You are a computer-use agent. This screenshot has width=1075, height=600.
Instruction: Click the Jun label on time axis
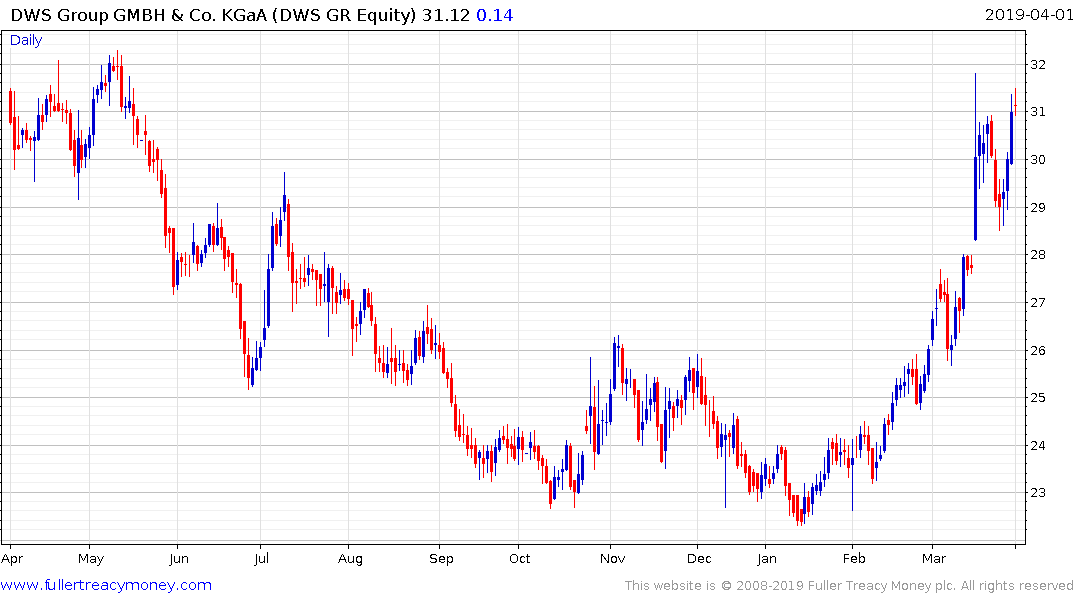178,559
